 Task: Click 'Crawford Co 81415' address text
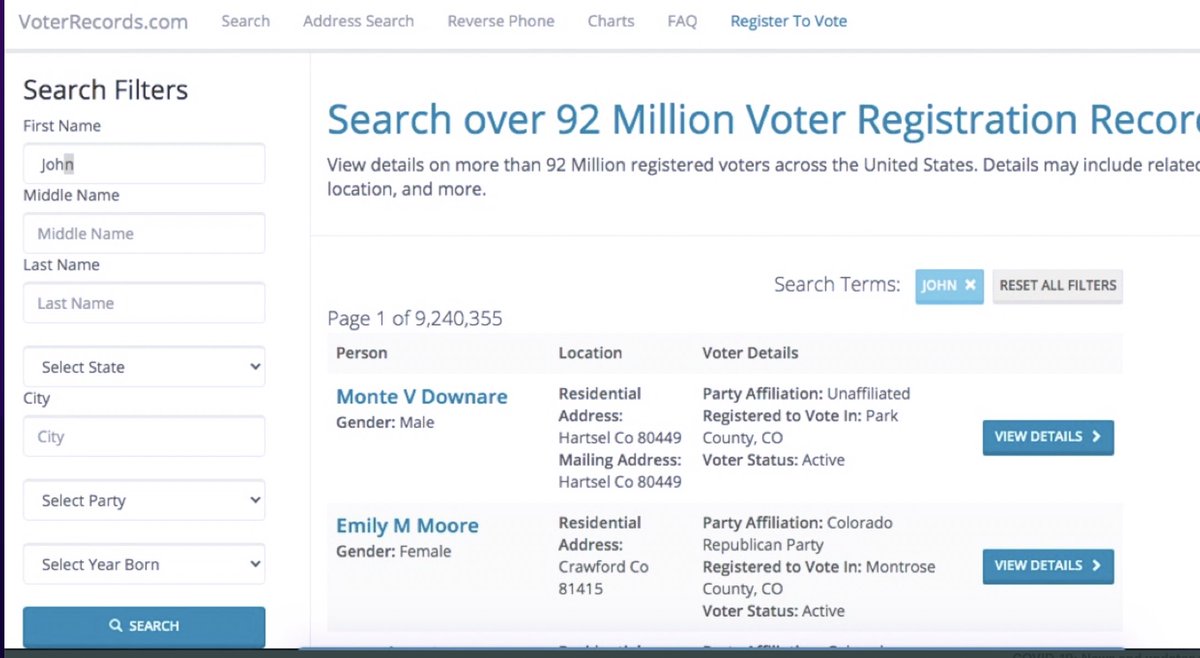coord(604,578)
